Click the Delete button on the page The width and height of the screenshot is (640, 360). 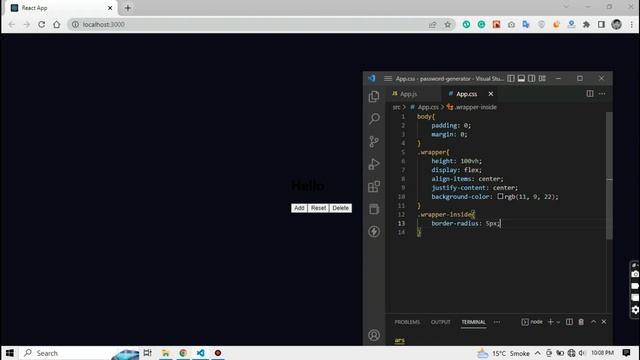point(340,208)
